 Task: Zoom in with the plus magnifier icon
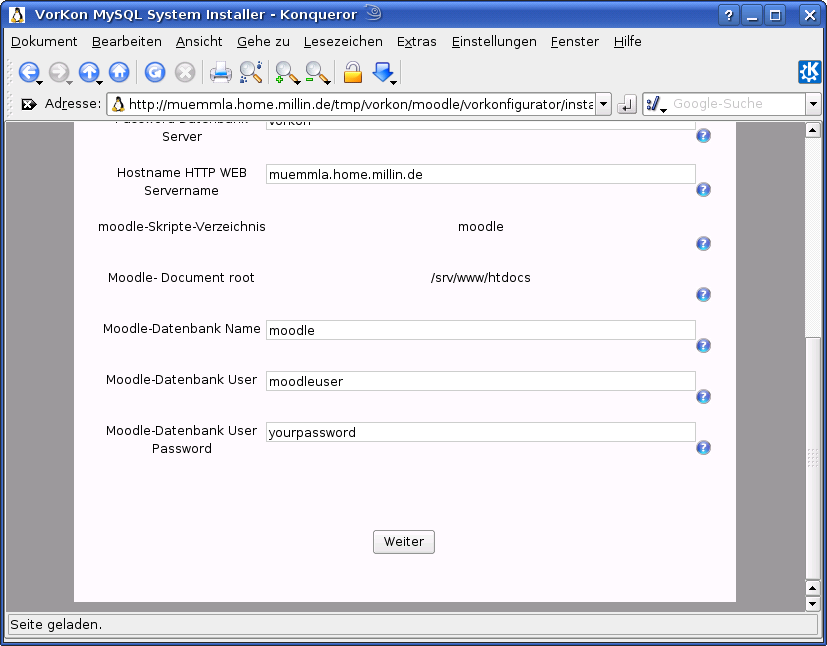click(285, 72)
